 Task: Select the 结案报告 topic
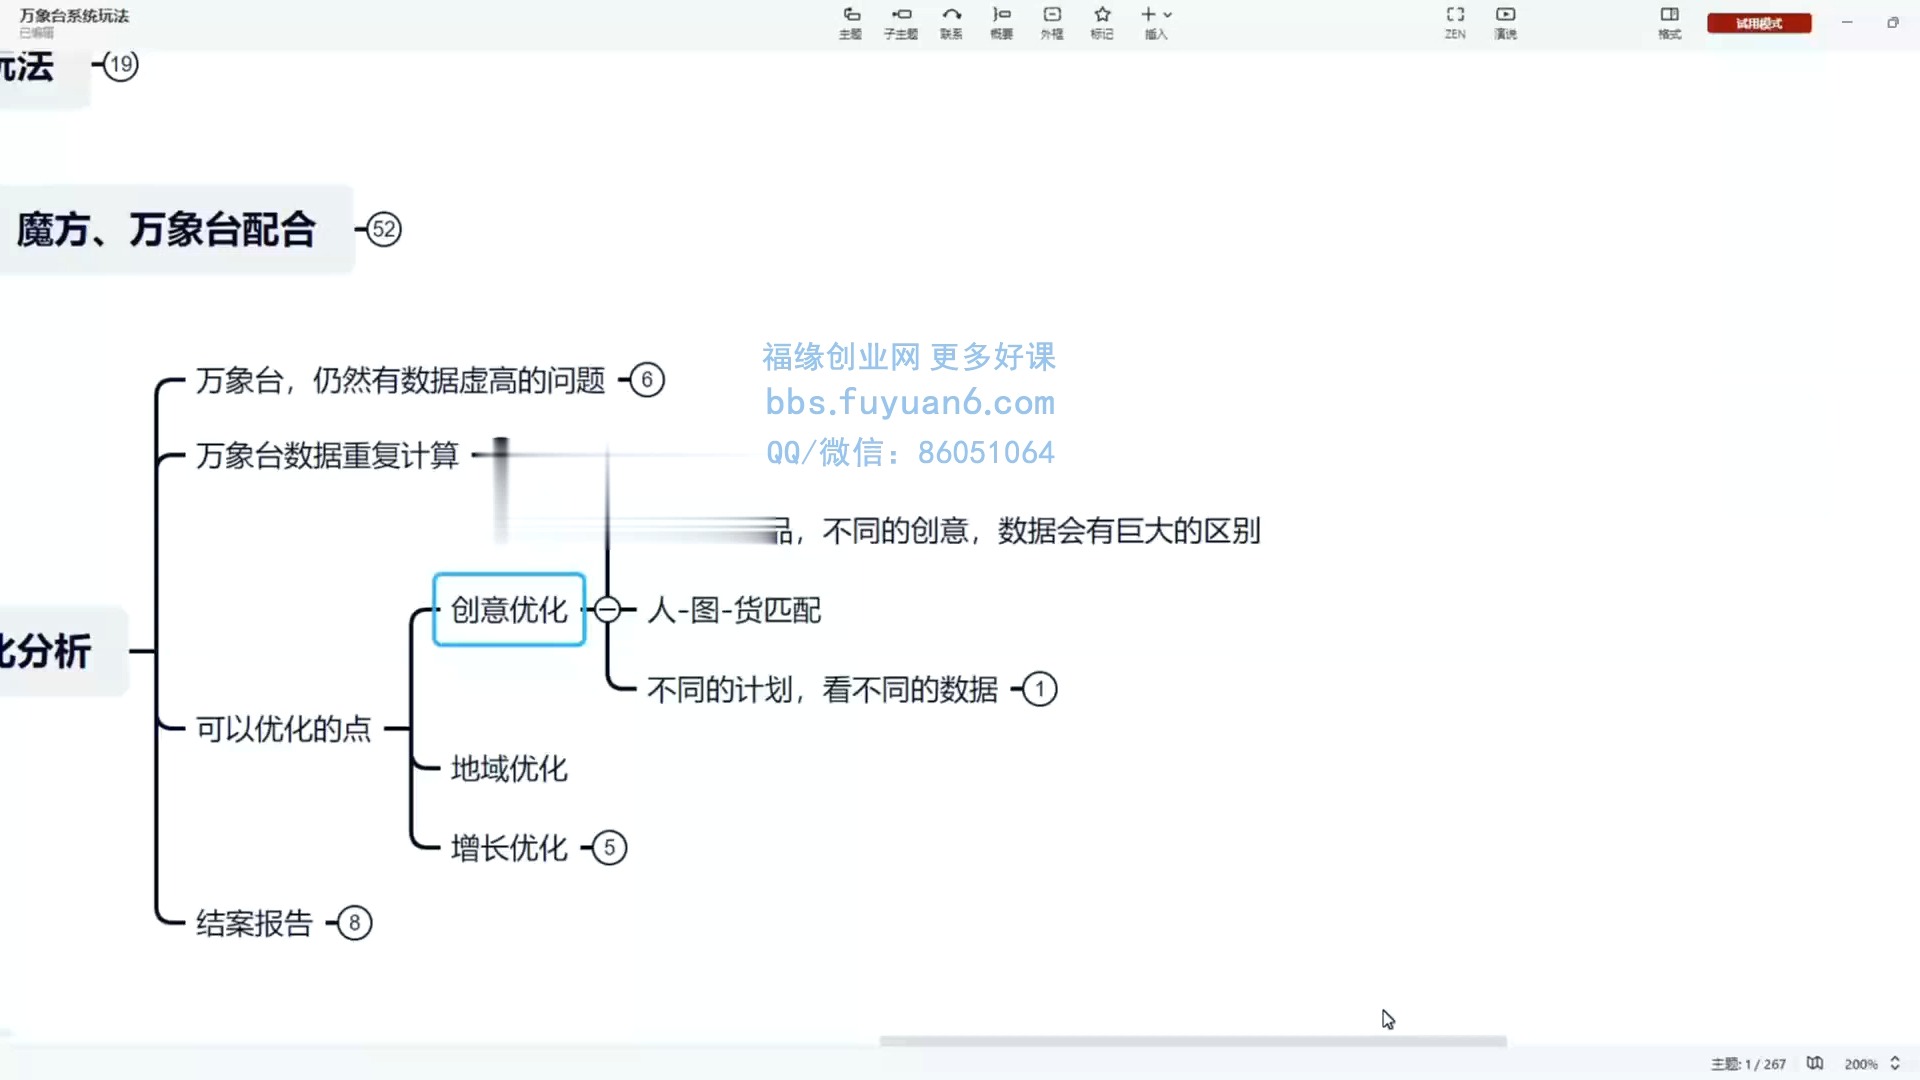pyautogui.click(x=254, y=923)
